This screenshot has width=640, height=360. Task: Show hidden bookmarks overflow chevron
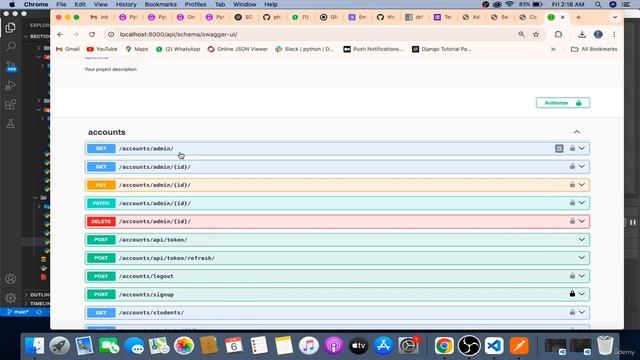pos(553,49)
